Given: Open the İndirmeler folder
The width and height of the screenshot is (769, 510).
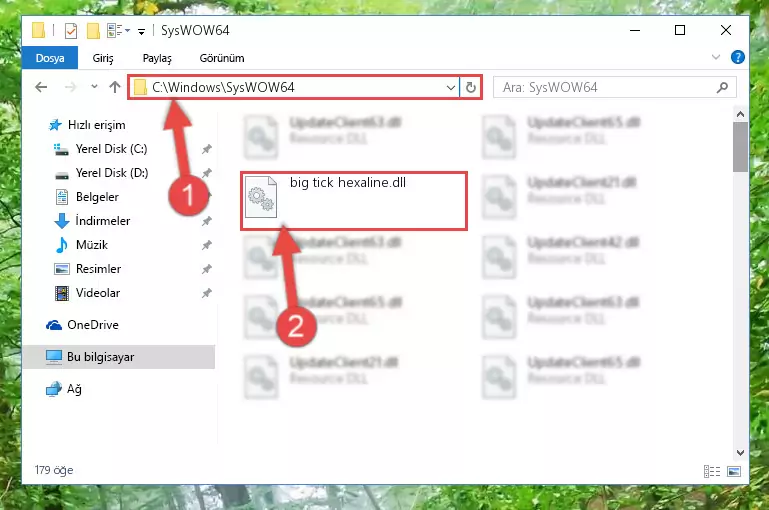Looking at the screenshot, I should click(92, 221).
